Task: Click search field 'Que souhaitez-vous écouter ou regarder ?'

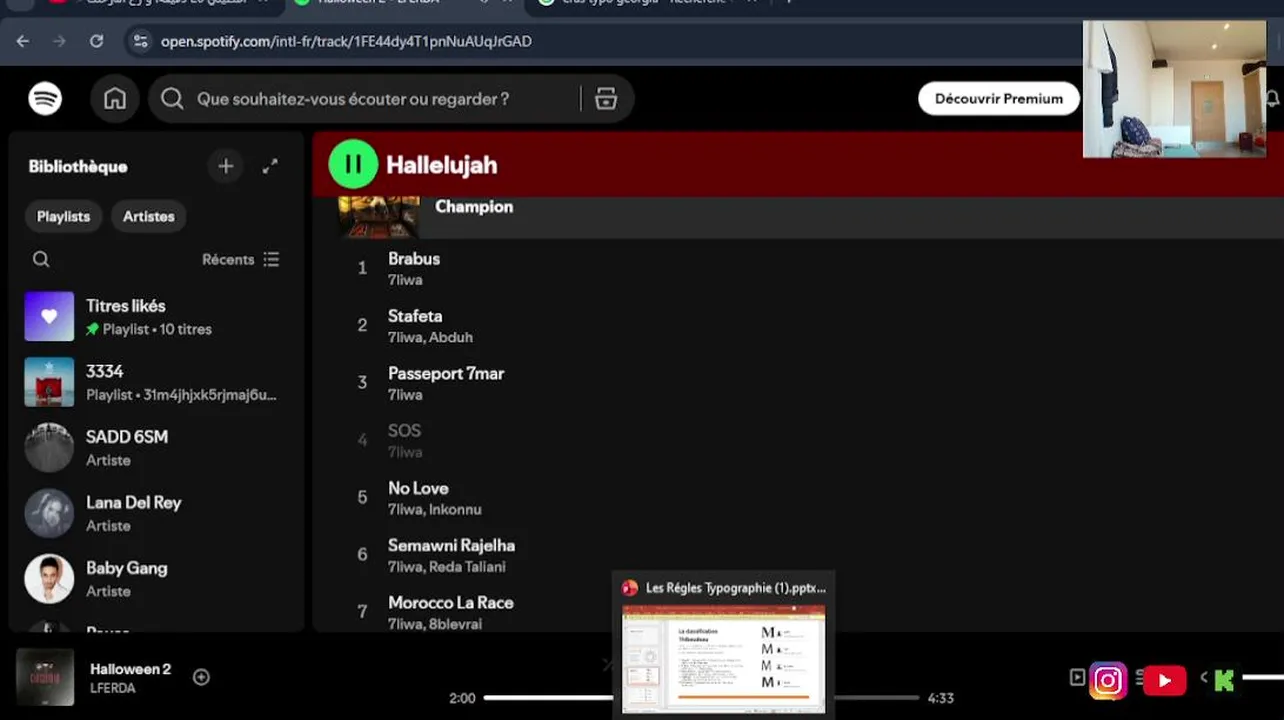Action: (x=352, y=99)
